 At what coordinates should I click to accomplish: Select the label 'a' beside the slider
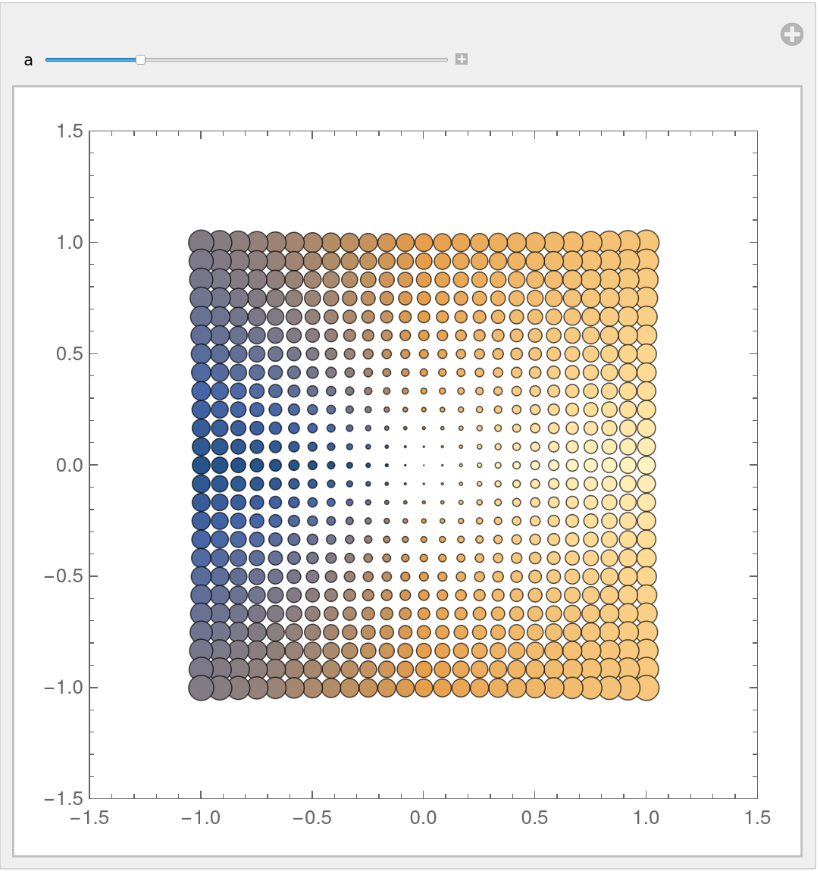pyautogui.click(x=28, y=60)
